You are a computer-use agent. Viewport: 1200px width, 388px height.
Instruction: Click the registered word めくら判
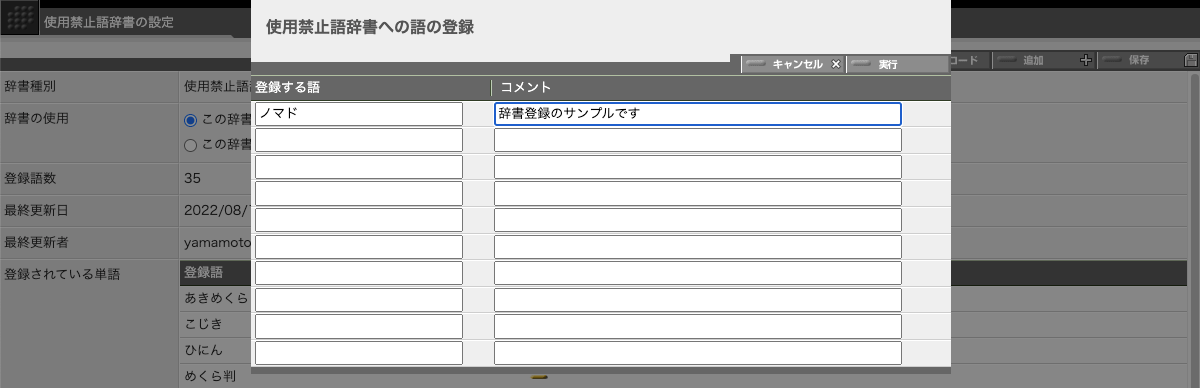click(210, 377)
